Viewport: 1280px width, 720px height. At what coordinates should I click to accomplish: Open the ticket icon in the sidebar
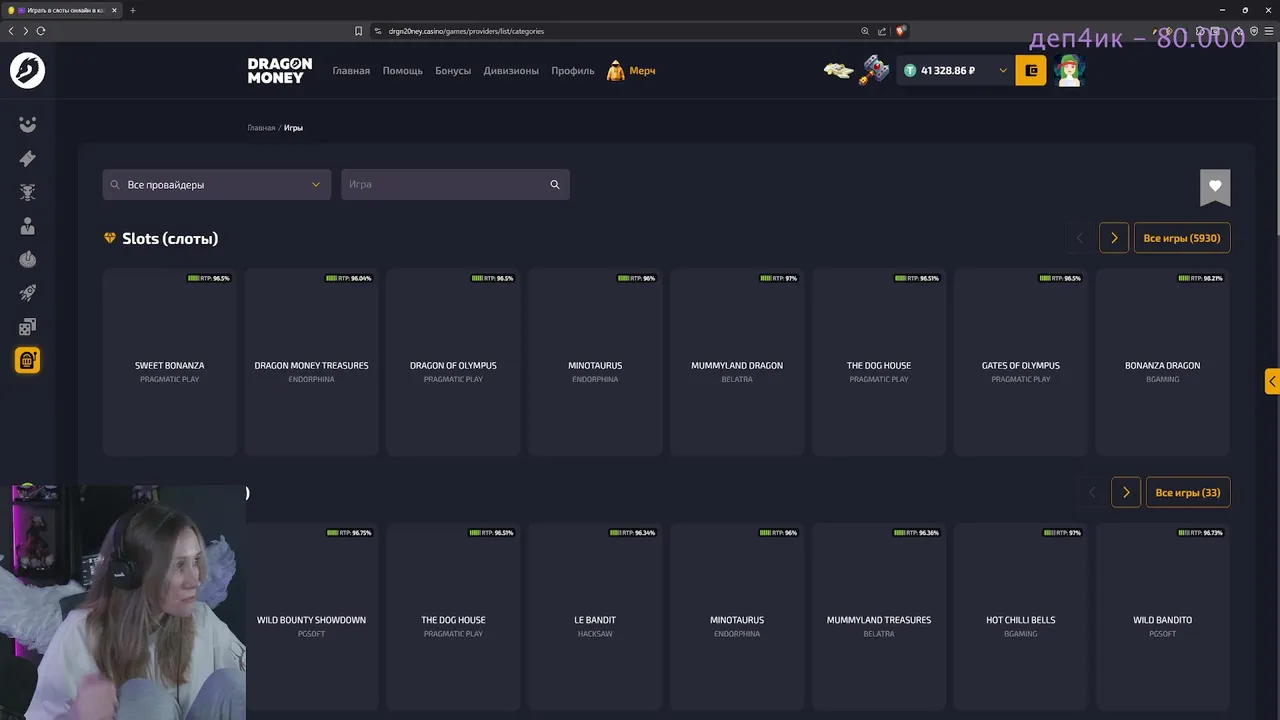tap(27, 158)
